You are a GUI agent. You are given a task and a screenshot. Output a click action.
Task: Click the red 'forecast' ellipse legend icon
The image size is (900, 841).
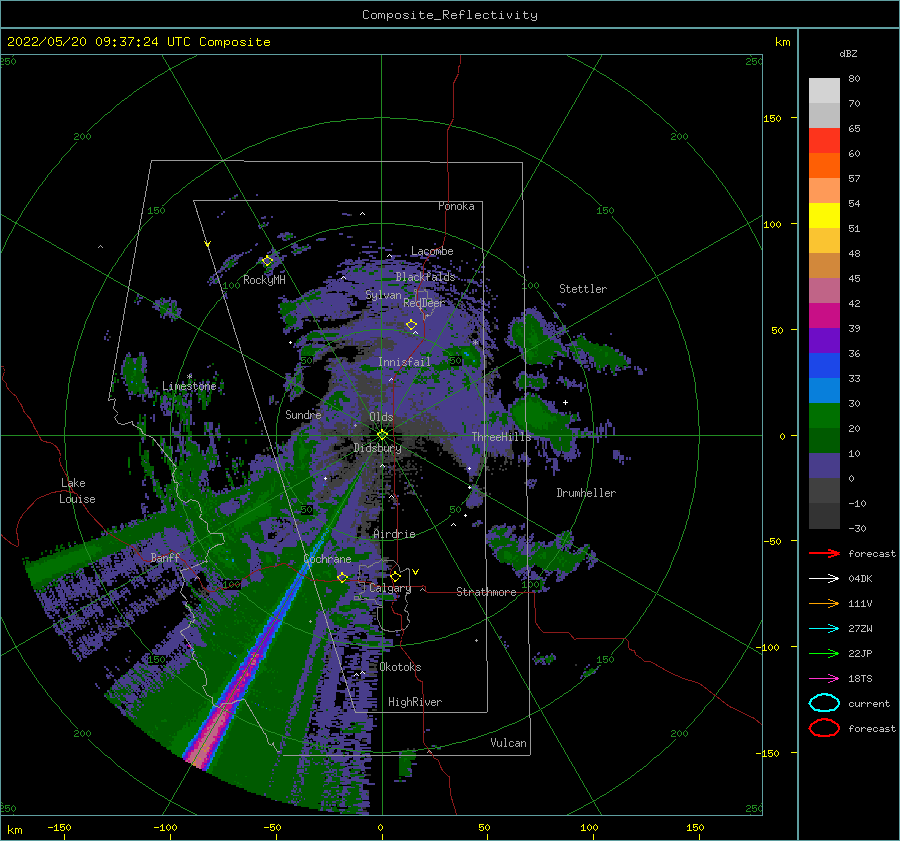(x=824, y=728)
